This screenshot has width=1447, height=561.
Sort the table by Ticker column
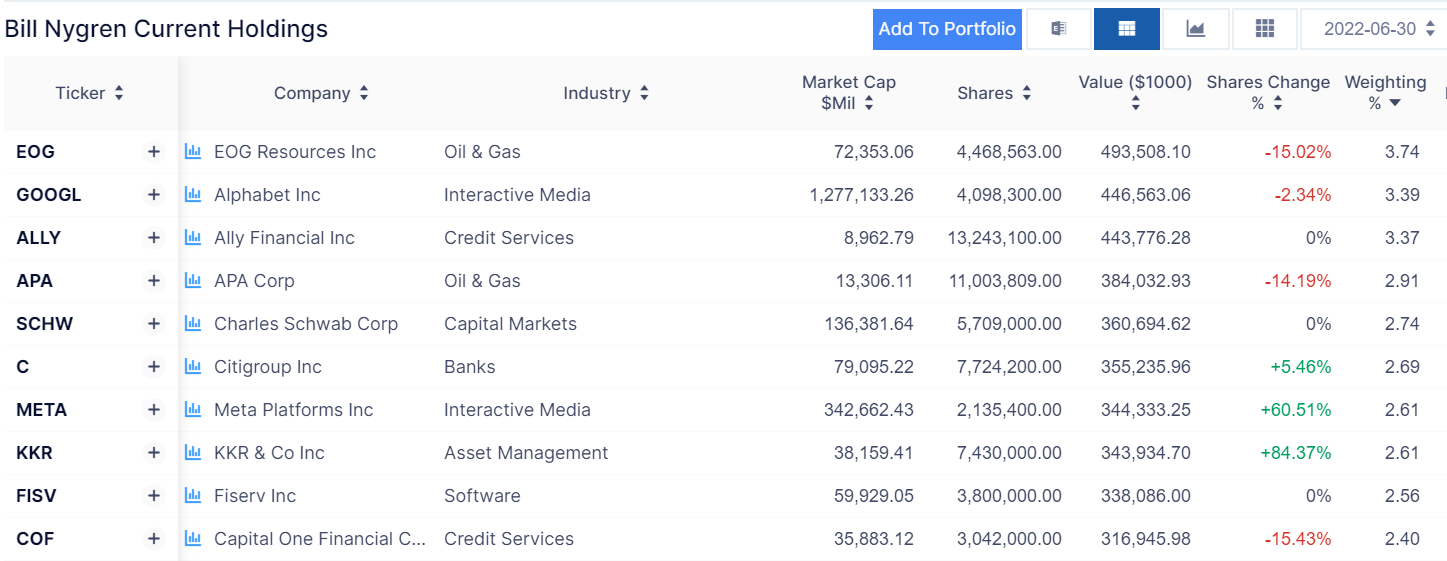(x=90, y=93)
